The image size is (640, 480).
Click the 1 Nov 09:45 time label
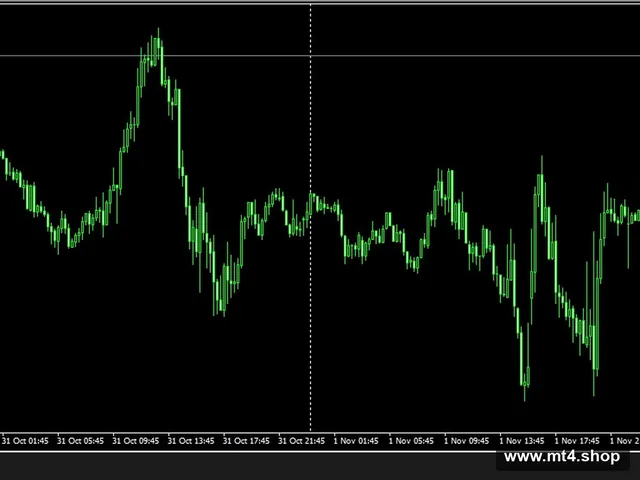[467, 441]
